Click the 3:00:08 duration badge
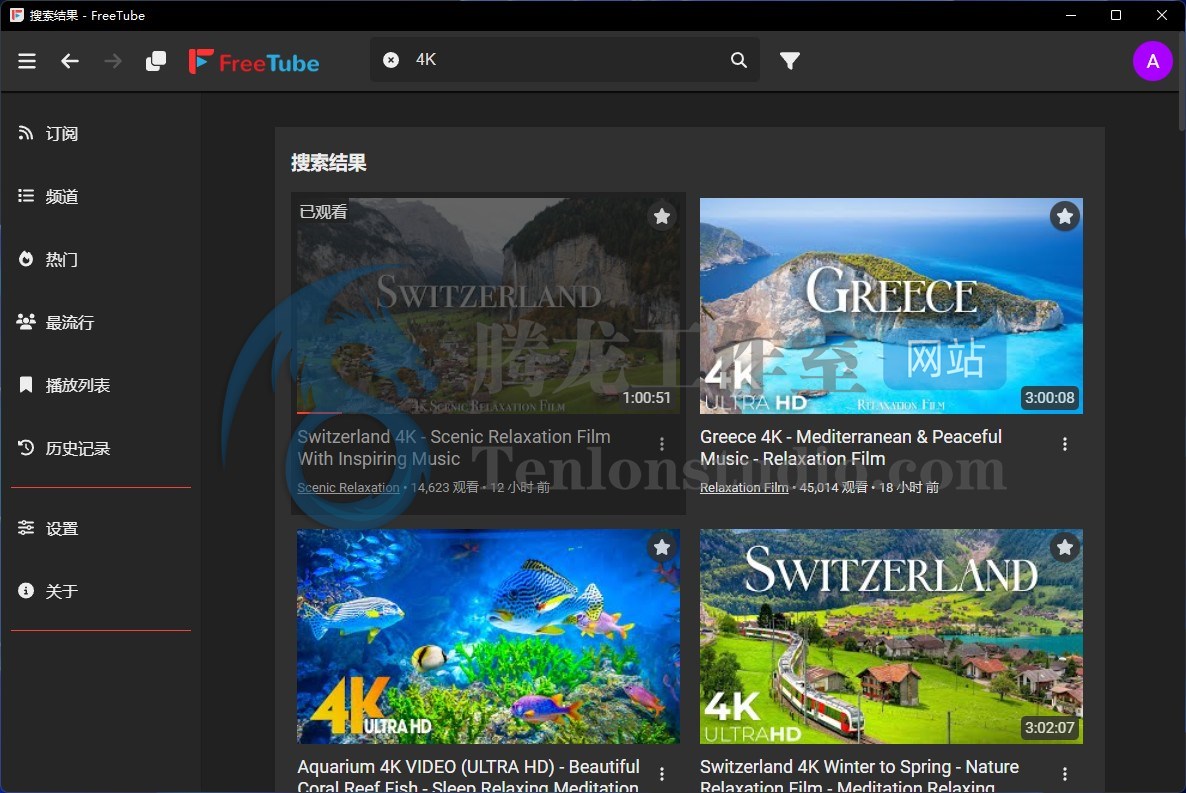The image size is (1186, 793). (x=1049, y=398)
